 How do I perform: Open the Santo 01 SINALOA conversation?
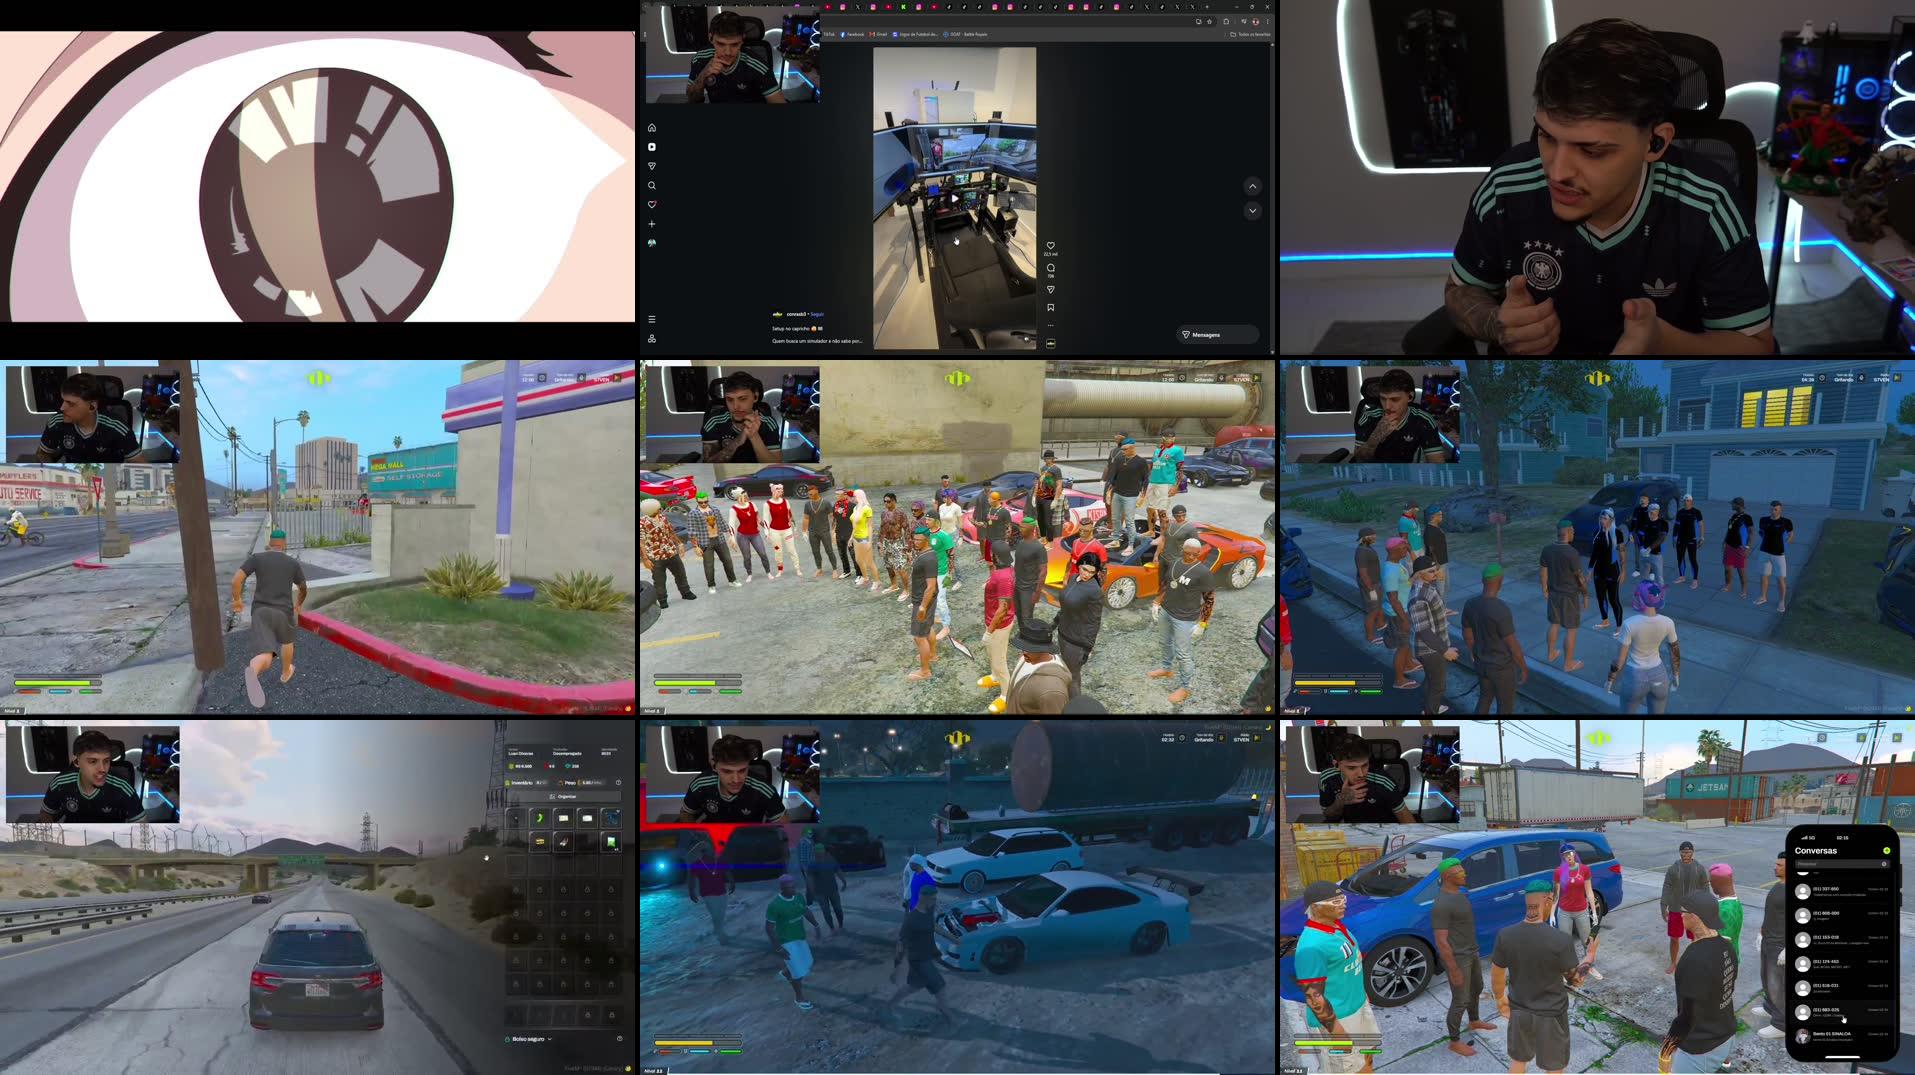(x=1842, y=1036)
